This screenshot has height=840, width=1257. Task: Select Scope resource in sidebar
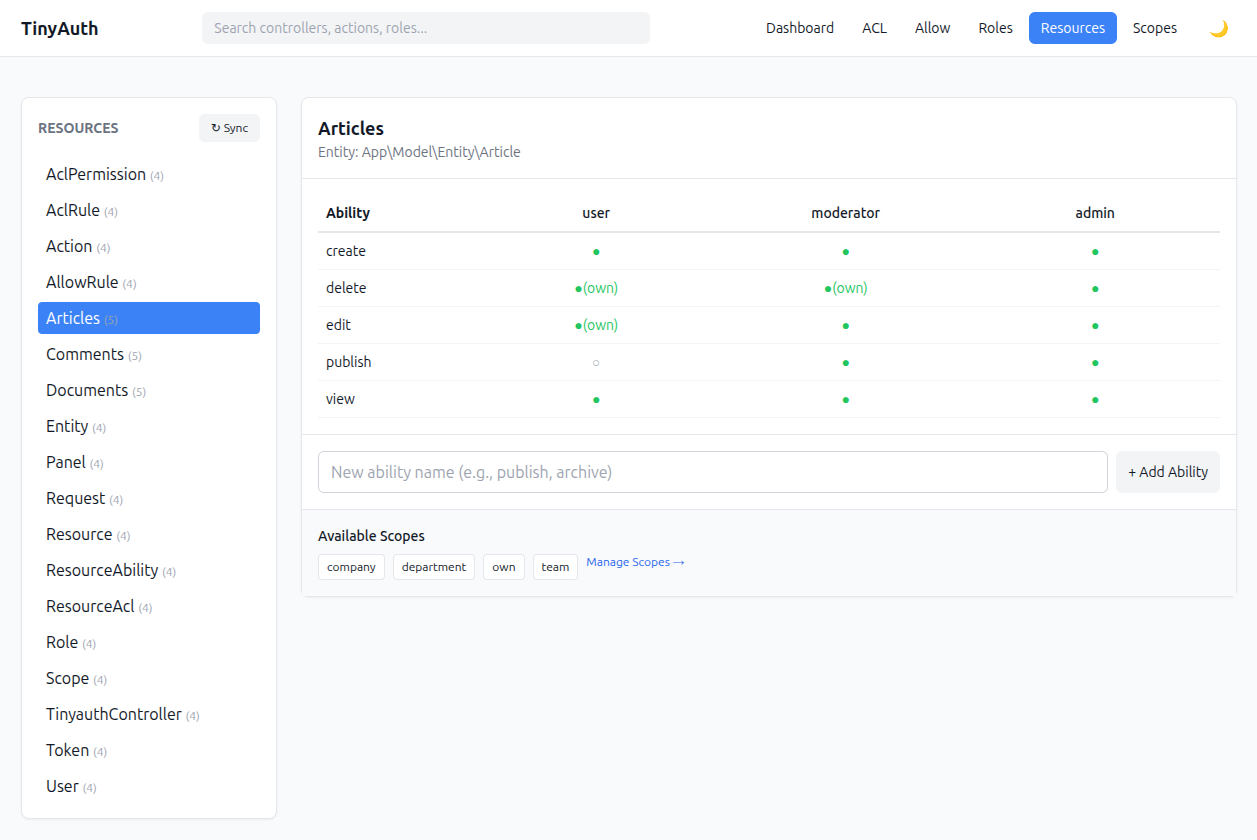pos(149,678)
